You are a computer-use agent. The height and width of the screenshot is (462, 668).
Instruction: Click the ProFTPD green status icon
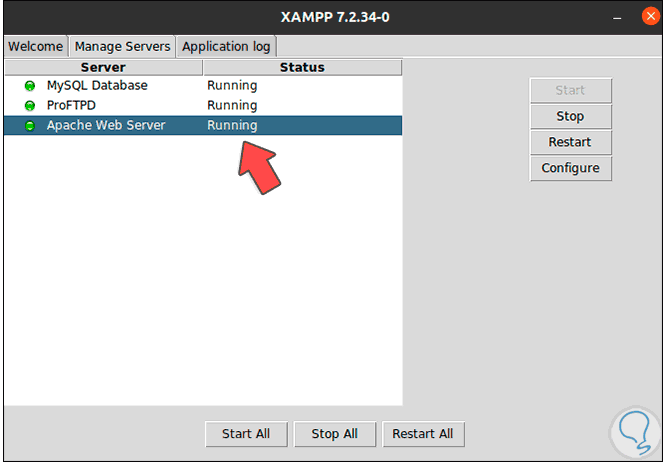pos(30,105)
